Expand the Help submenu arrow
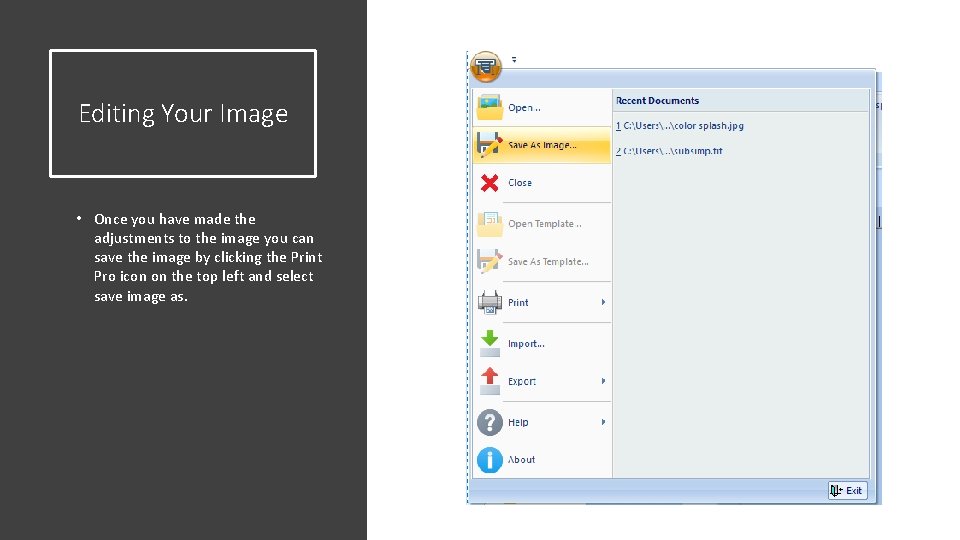The image size is (960, 540). pyautogui.click(x=603, y=422)
